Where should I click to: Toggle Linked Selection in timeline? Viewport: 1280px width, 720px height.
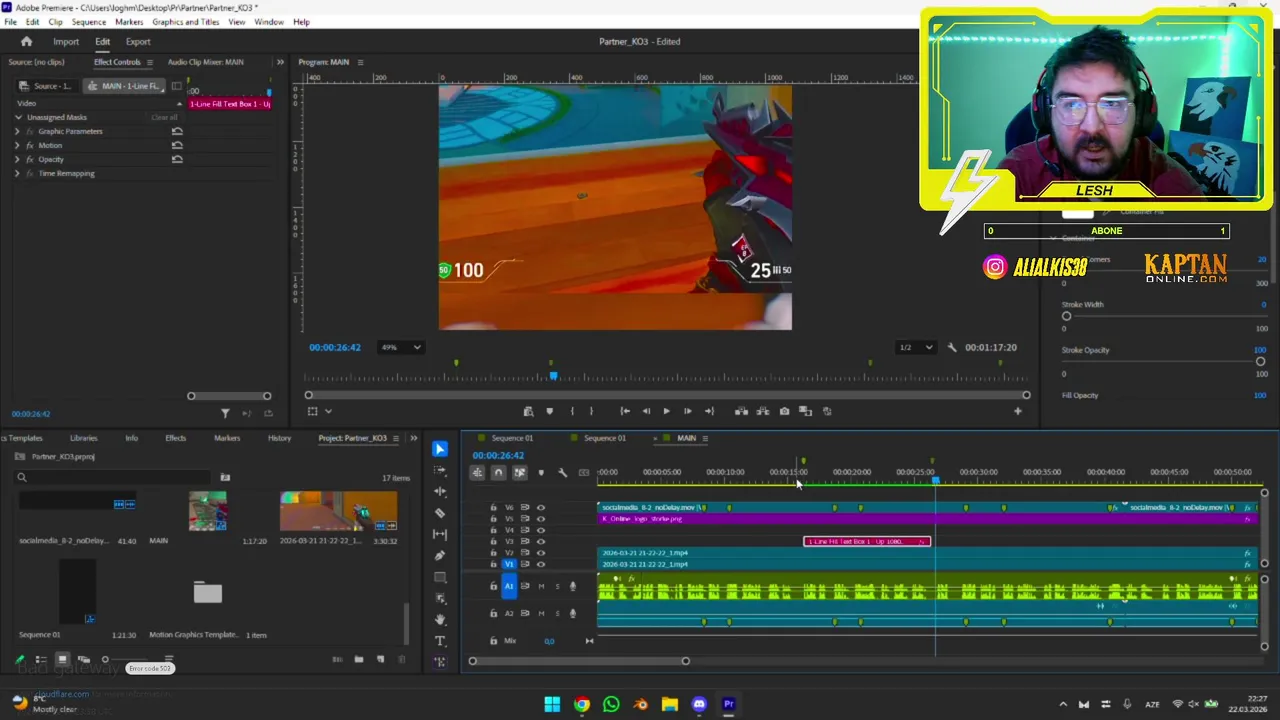519,473
